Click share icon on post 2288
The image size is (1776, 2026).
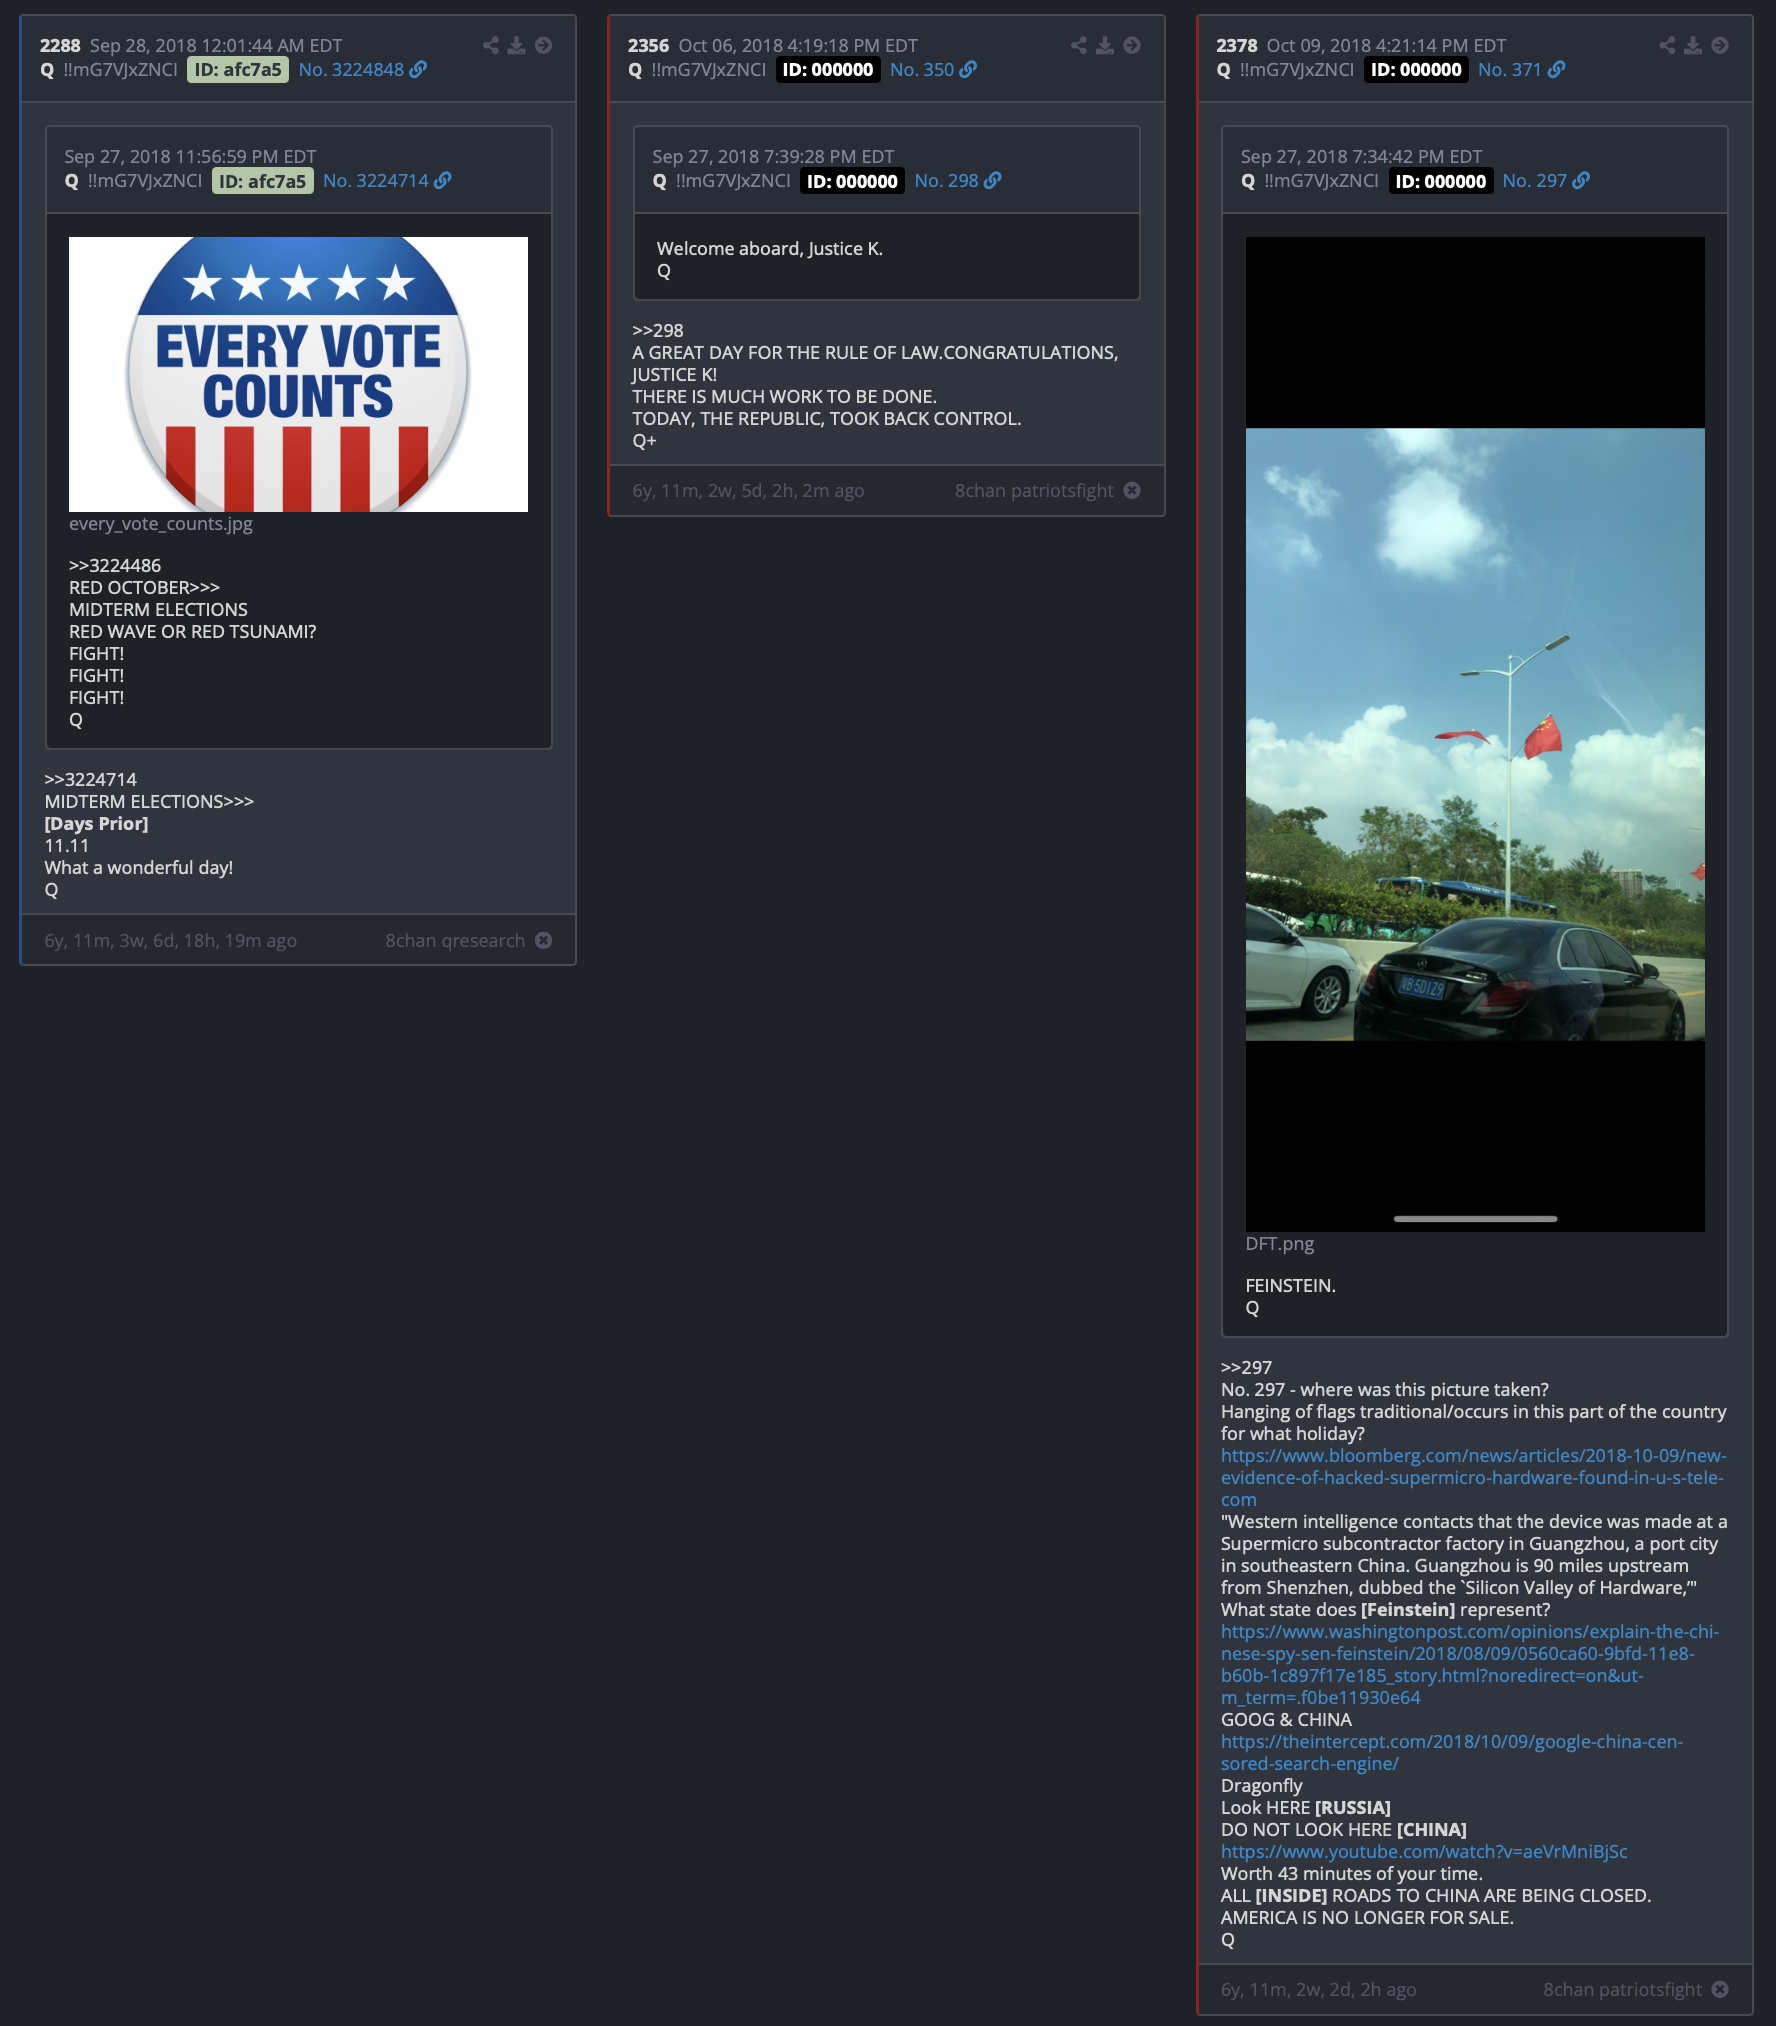pos(490,46)
